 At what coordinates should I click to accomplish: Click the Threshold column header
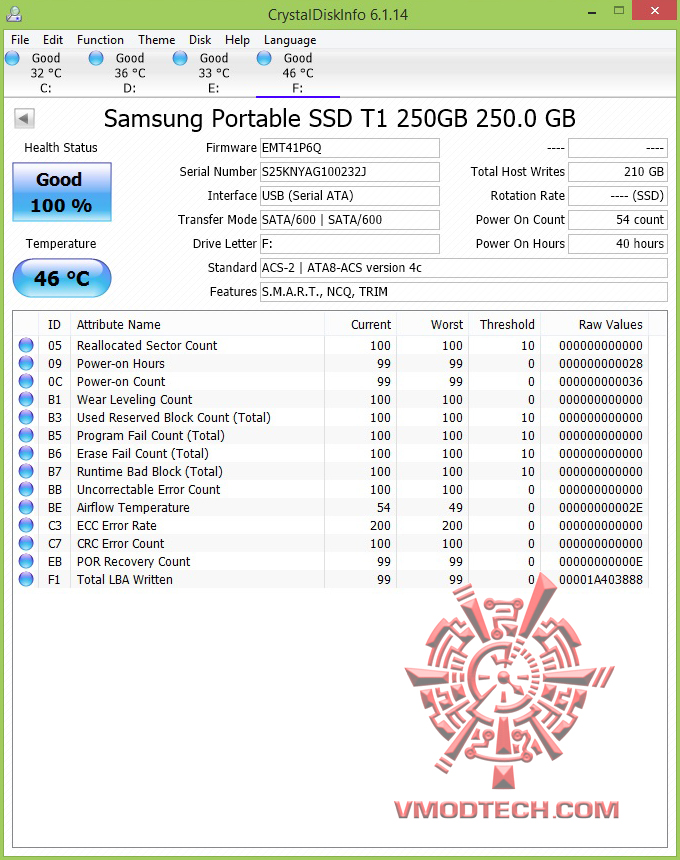tap(505, 325)
